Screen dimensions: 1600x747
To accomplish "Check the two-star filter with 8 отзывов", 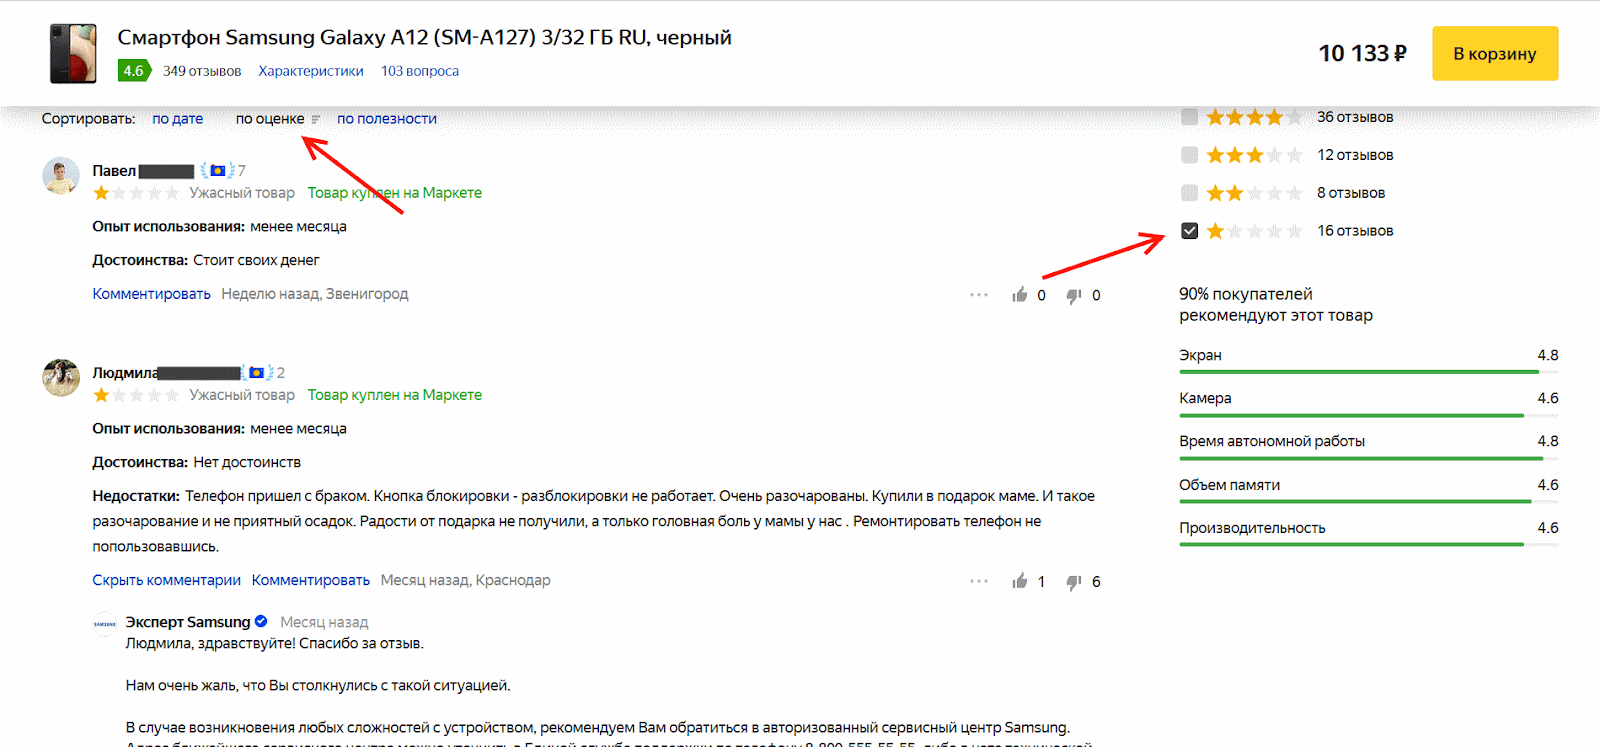I will click(1189, 193).
